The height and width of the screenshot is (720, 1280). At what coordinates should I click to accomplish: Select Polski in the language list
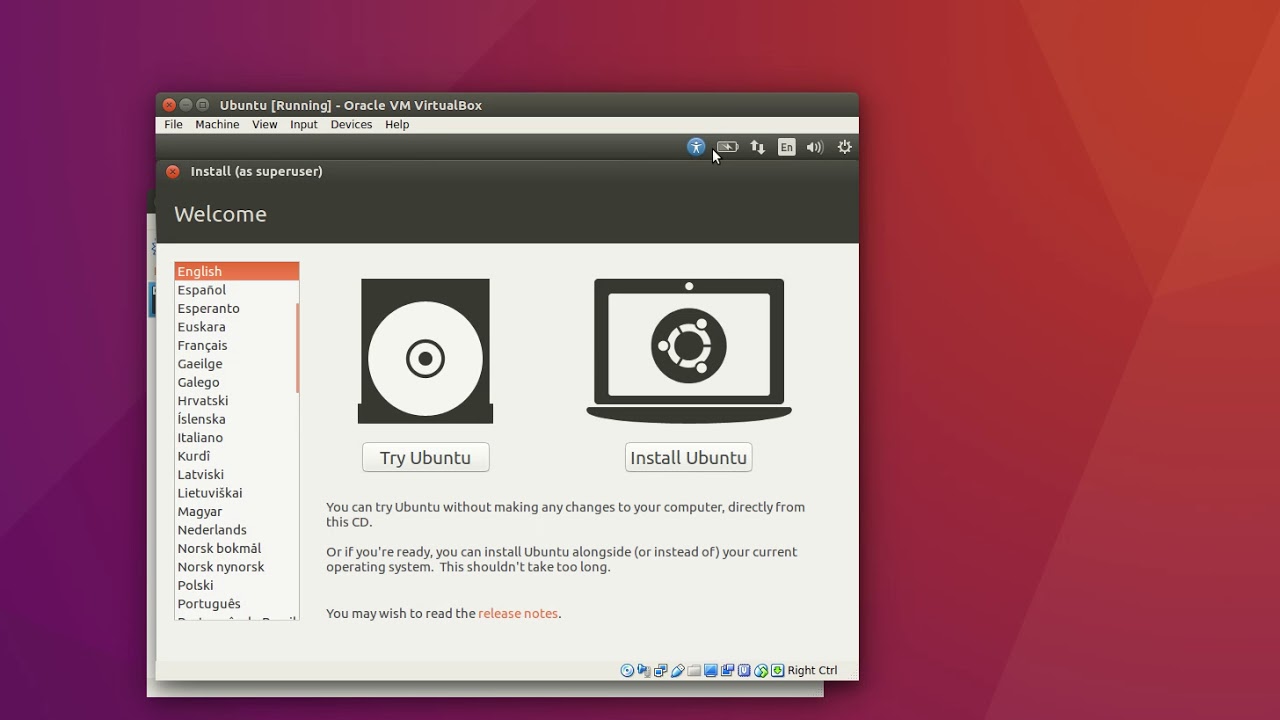tap(236, 586)
